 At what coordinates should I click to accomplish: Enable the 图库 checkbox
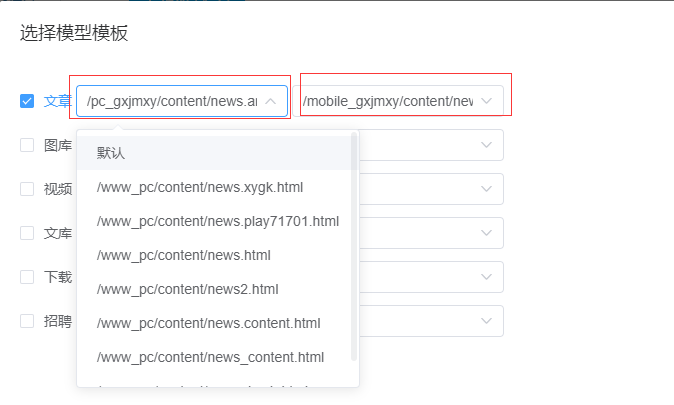click(x=27, y=145)
